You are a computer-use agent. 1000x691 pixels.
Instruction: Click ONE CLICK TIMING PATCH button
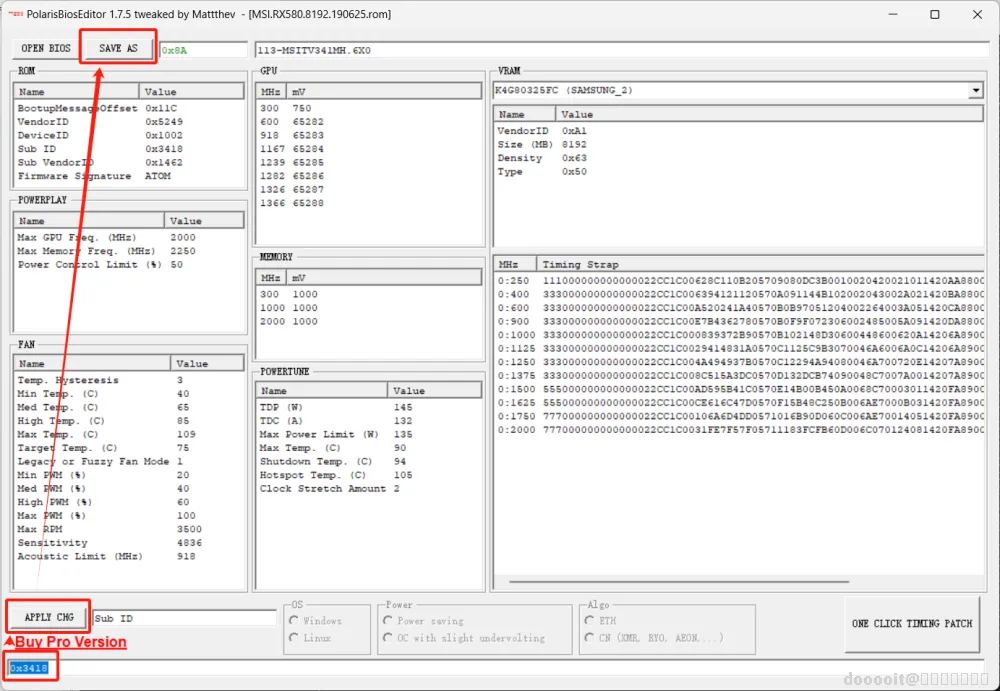(x=912, y=623)
